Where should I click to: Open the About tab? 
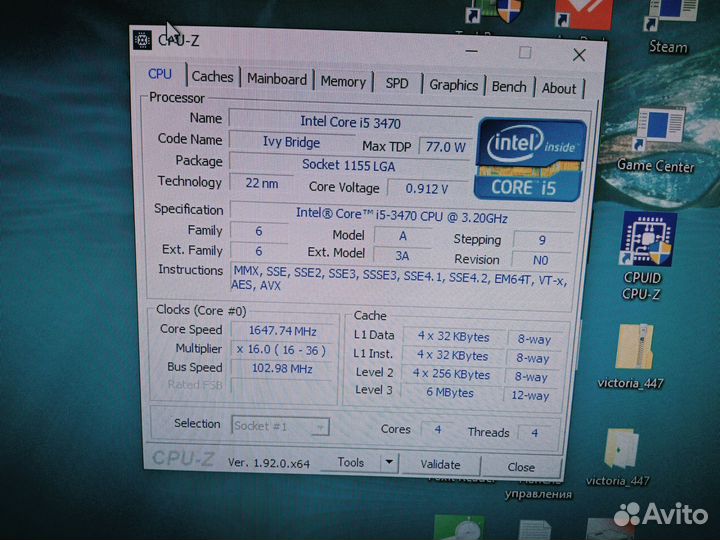tap(558, 88)
